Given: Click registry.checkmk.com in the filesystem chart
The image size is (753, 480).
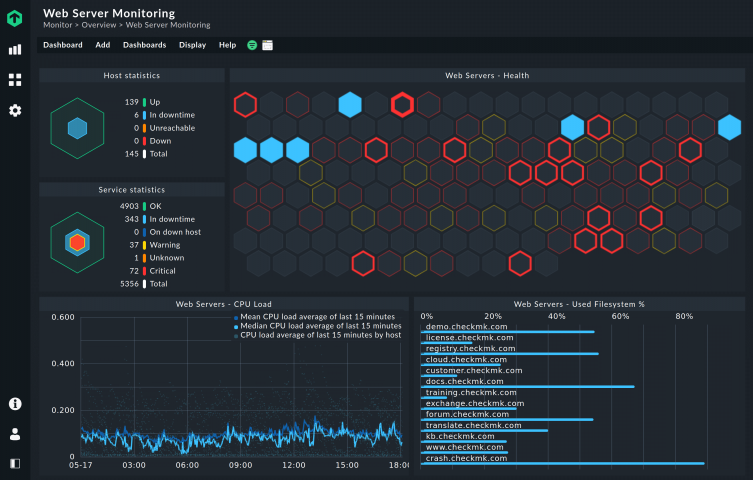Looking at the screenshot, I should [470, 348].
